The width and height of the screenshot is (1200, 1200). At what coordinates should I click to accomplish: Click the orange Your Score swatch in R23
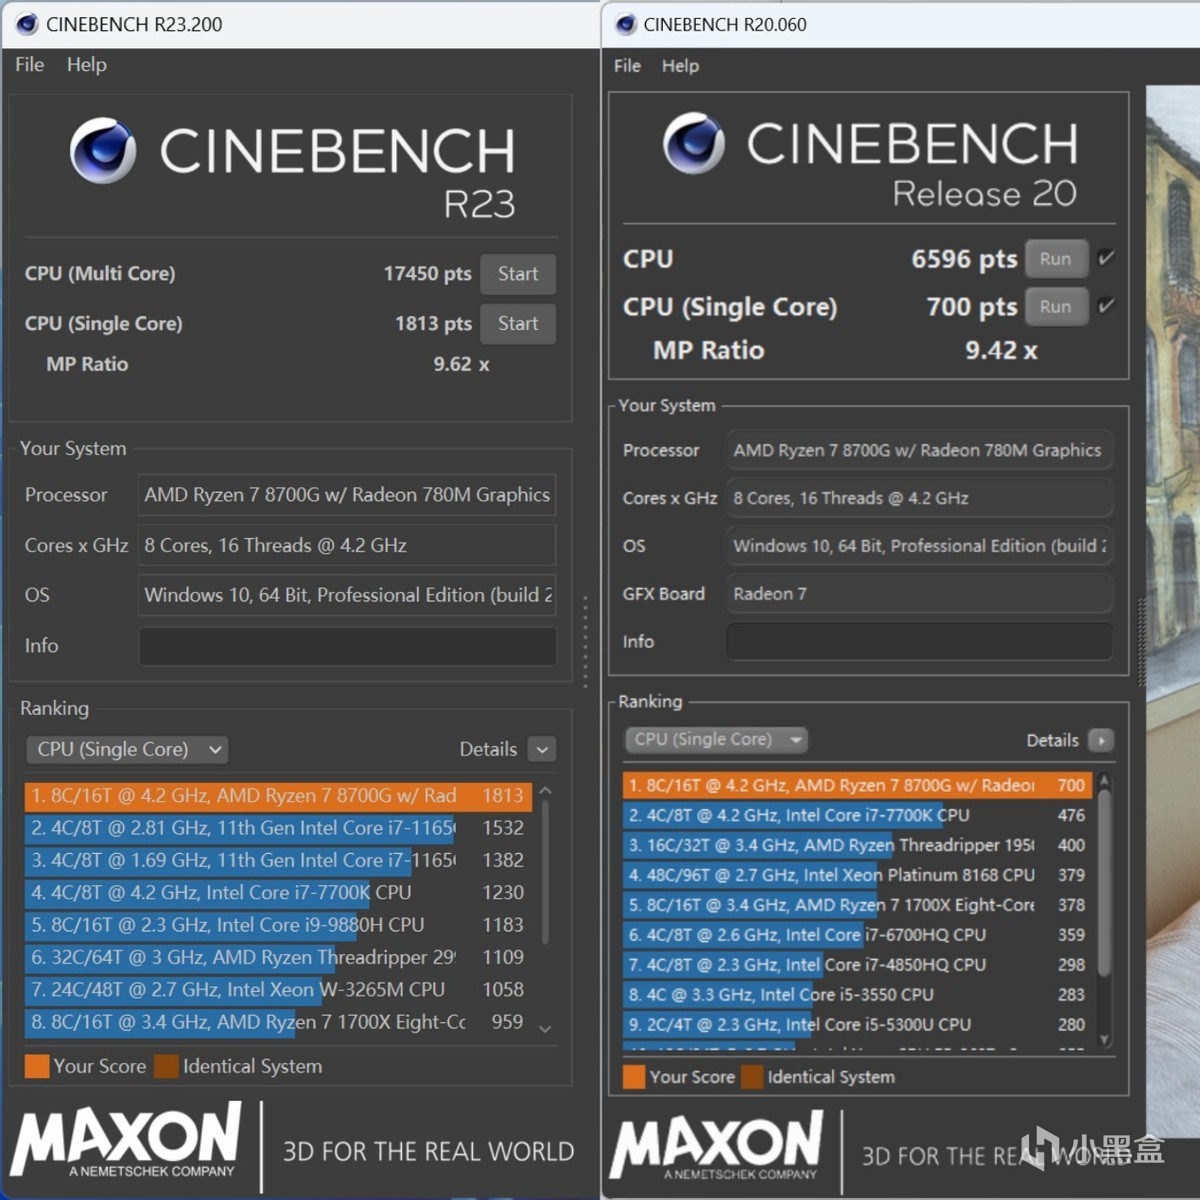(37, 1066)
